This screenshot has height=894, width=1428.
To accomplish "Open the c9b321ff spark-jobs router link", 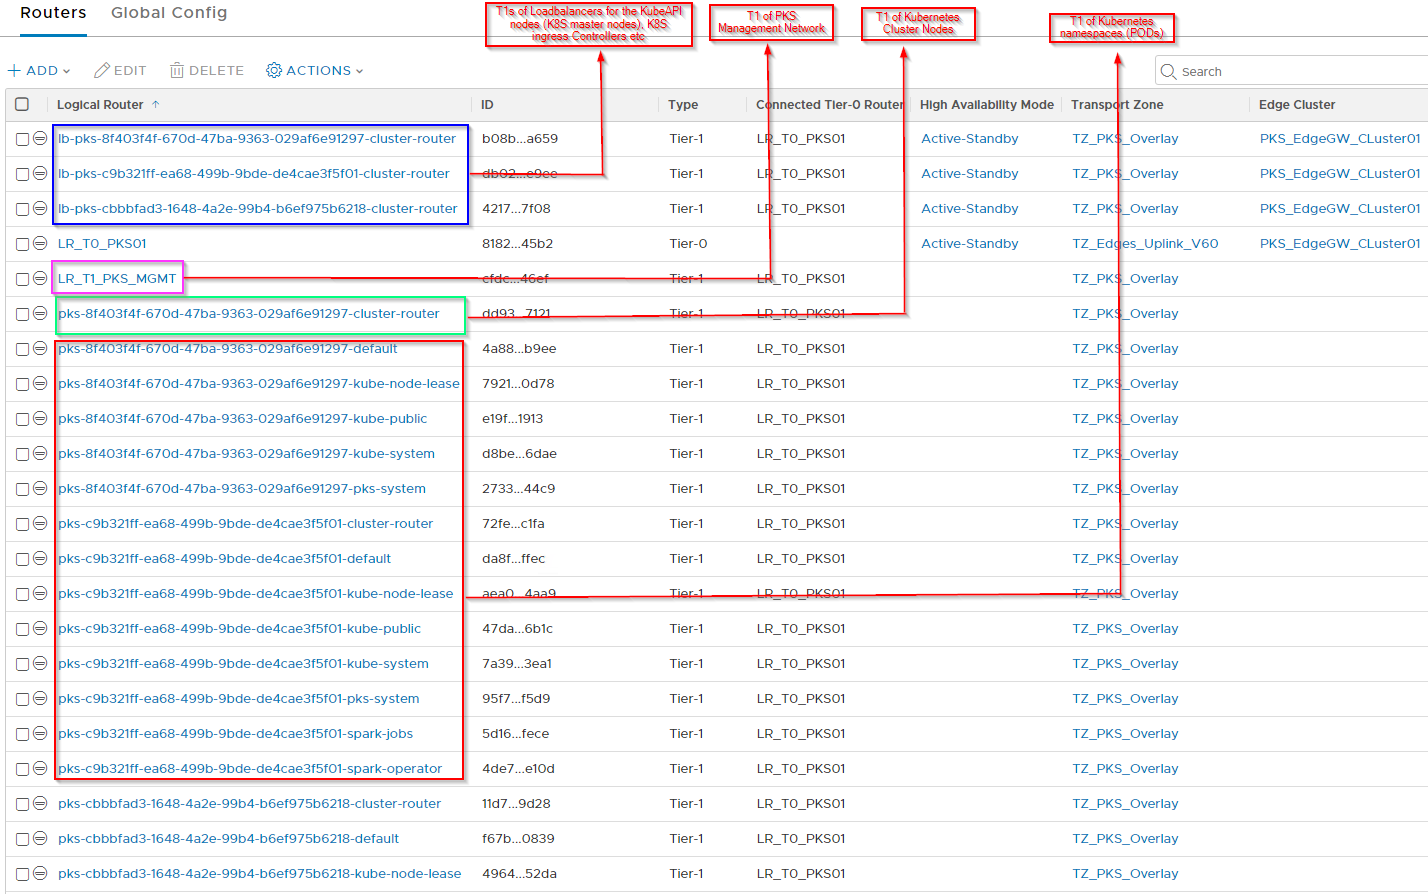I will click(235, 733).
